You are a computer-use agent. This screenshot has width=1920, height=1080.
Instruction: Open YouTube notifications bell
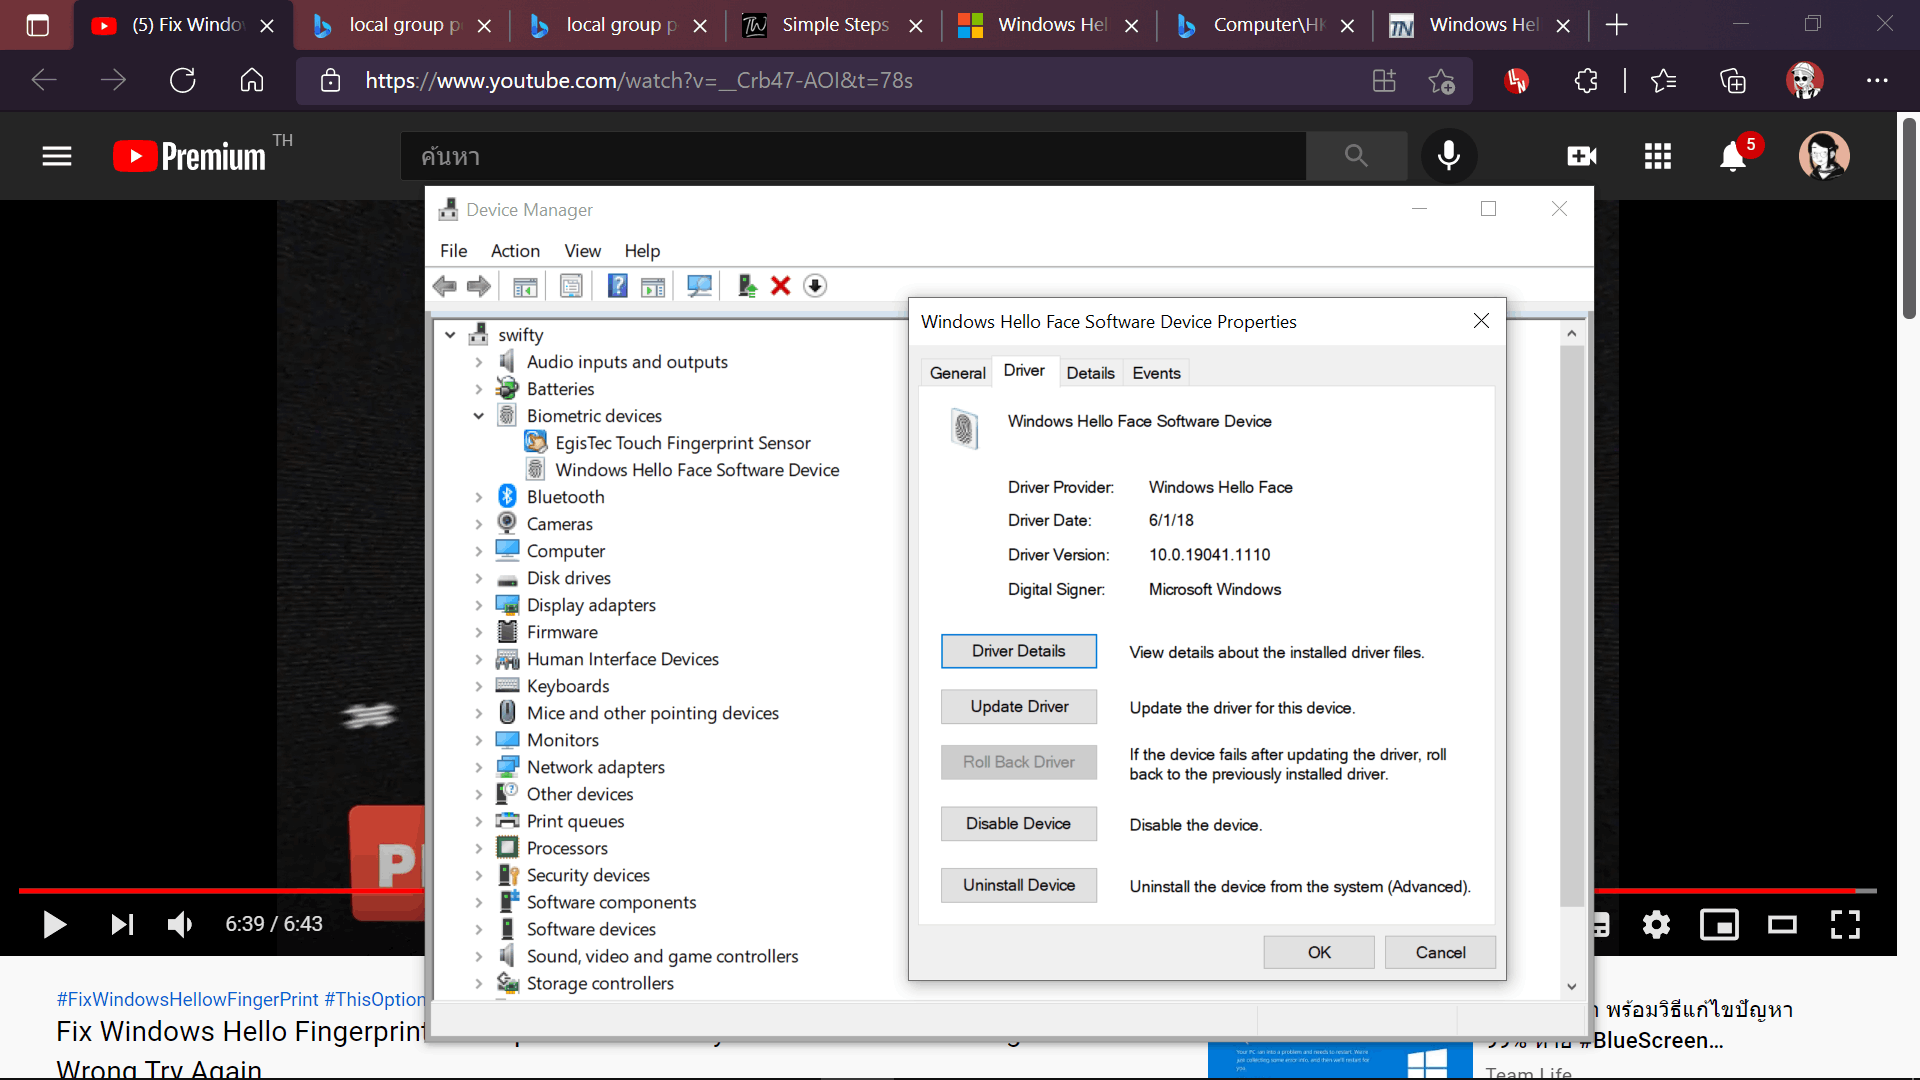(1733, 156)
